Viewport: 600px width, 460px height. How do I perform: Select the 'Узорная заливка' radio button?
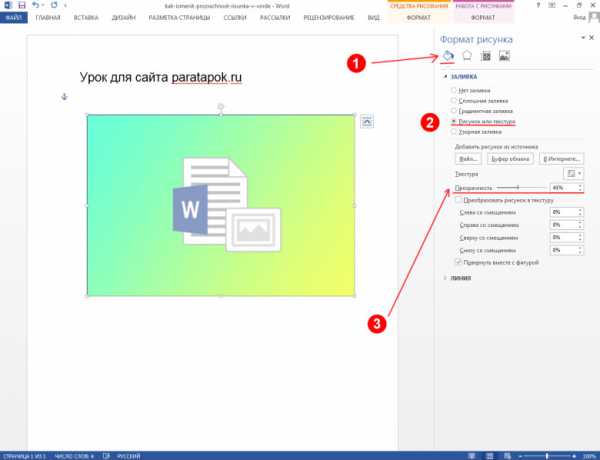click(x=453, y=132)
